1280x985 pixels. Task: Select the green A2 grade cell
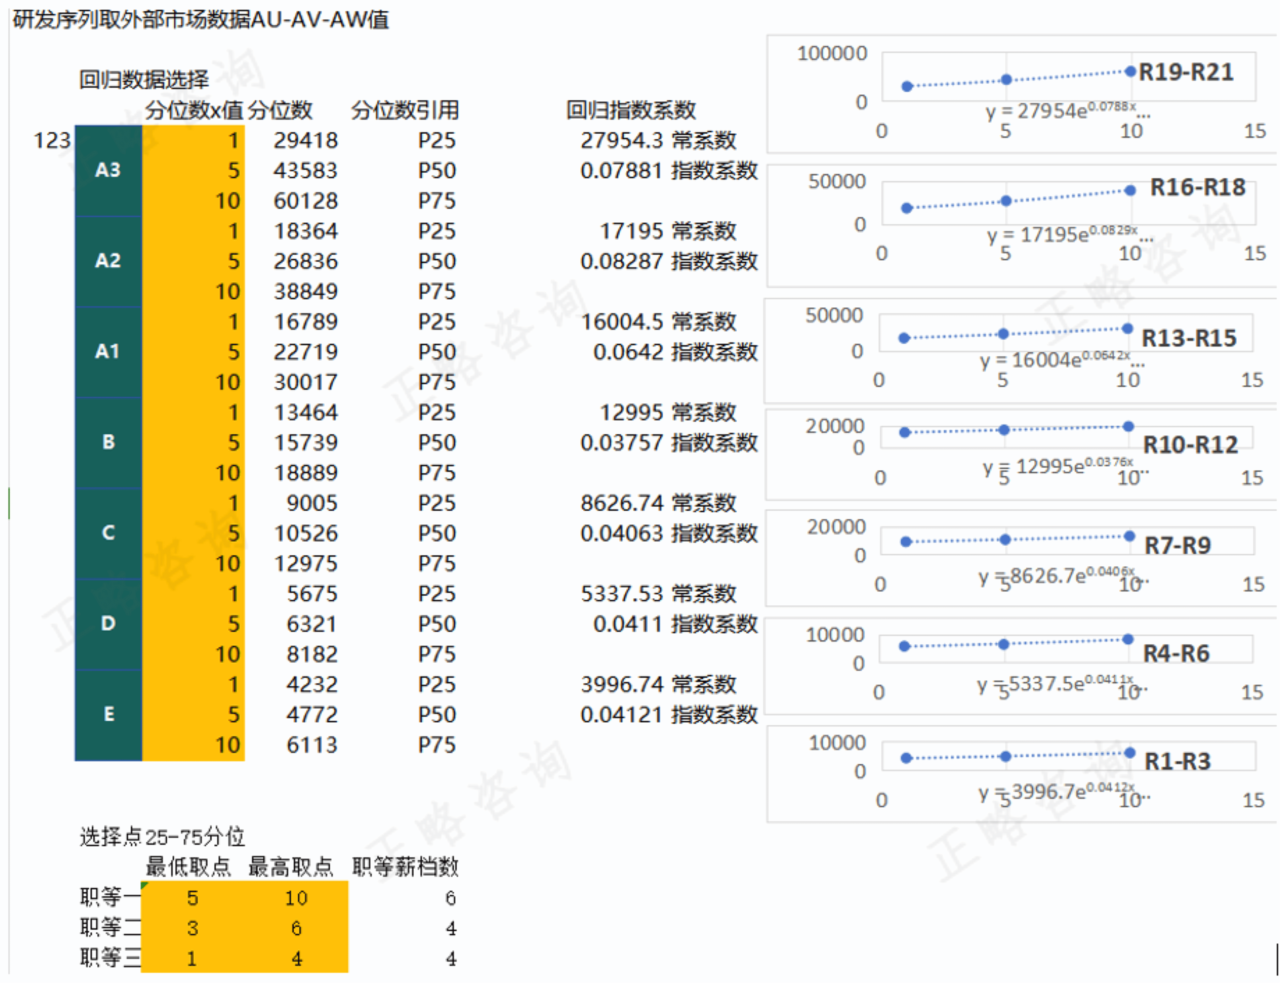click(x=108, y=261)
